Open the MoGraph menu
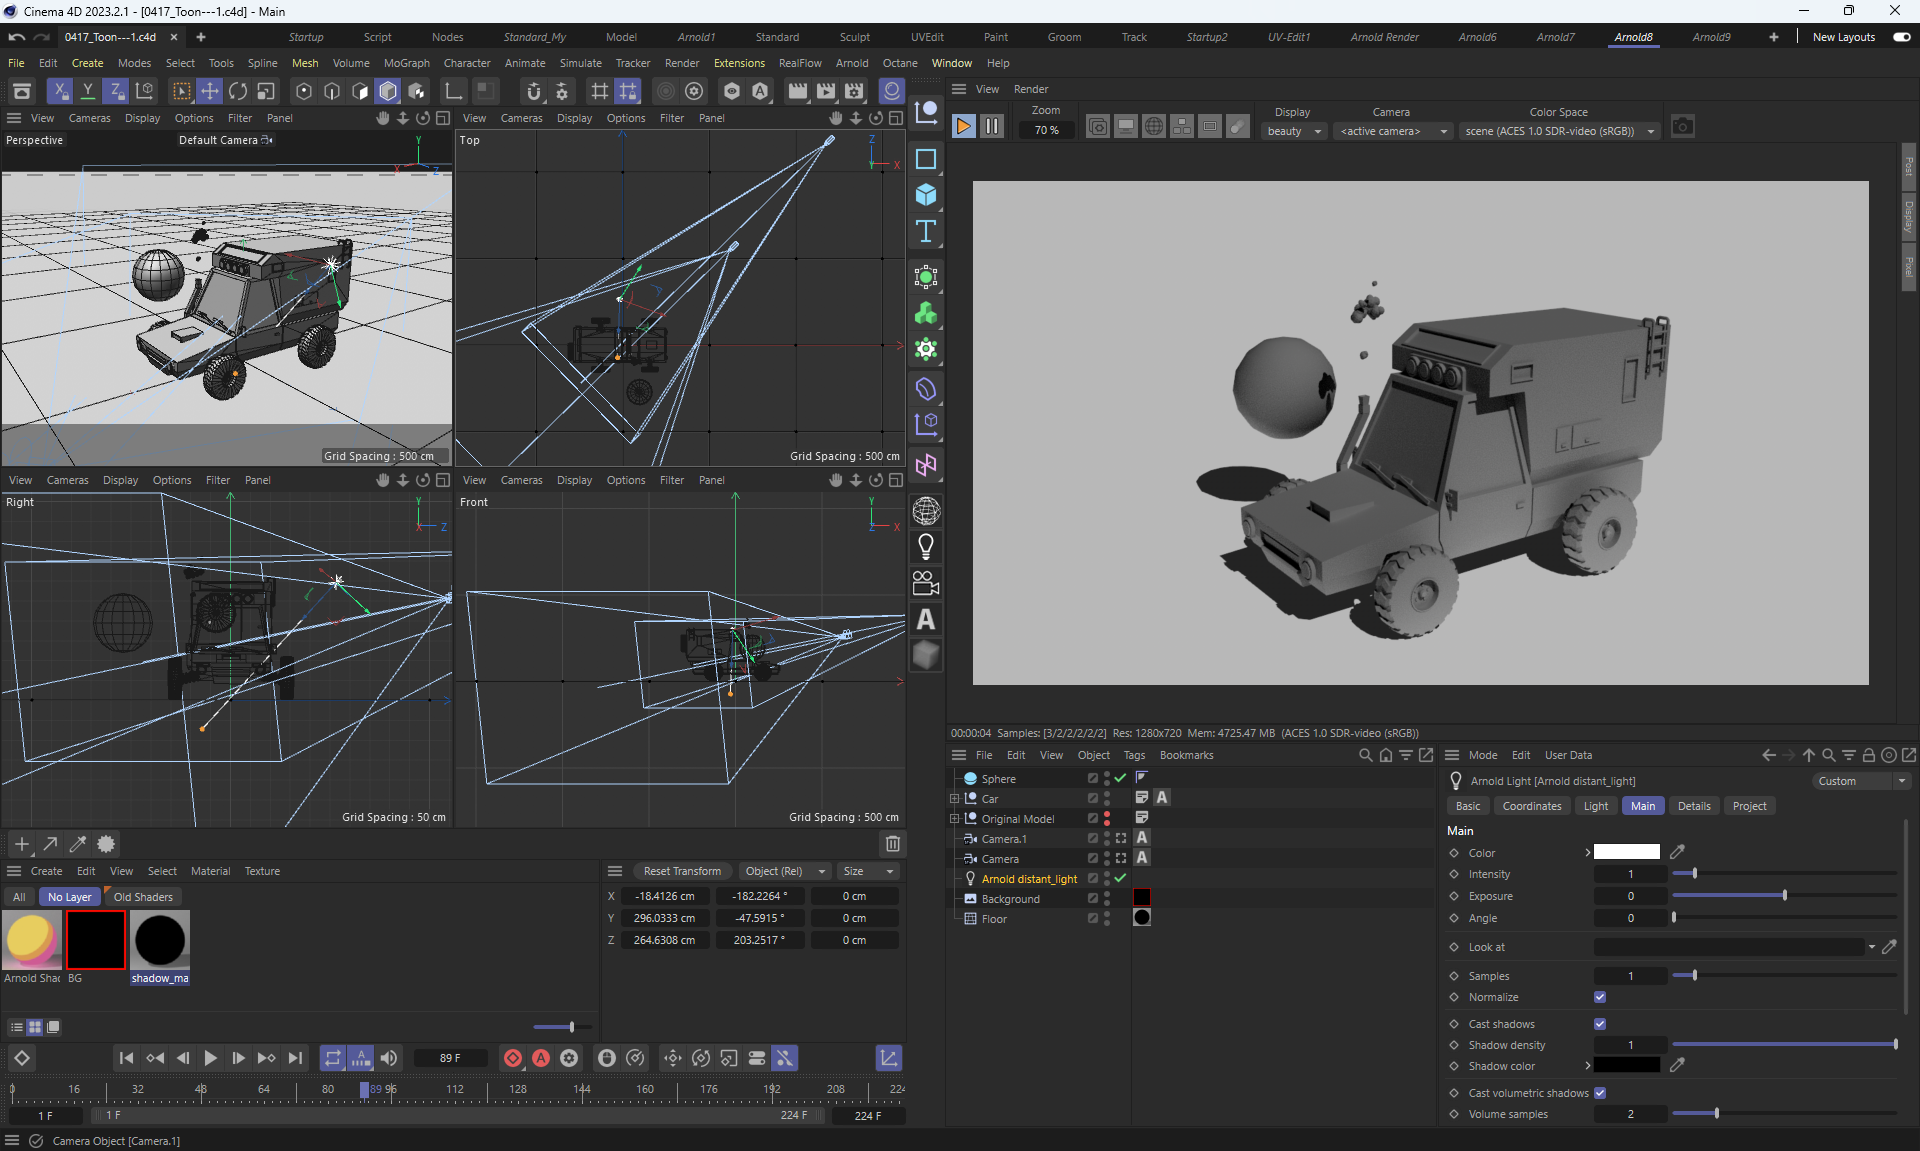Screen dimensions: 1920x1151 (x=406, y=63)
